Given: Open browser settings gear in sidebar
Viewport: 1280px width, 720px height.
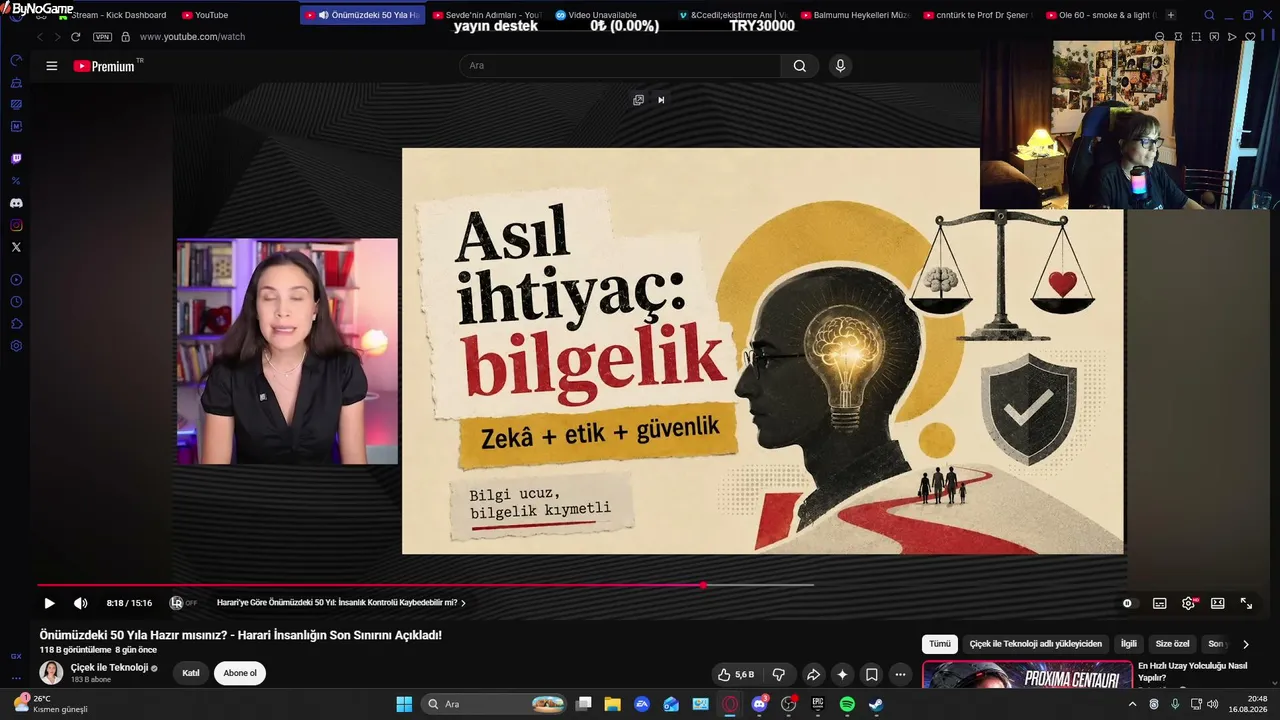Looking at the screenshot, I should click(16, 346).
